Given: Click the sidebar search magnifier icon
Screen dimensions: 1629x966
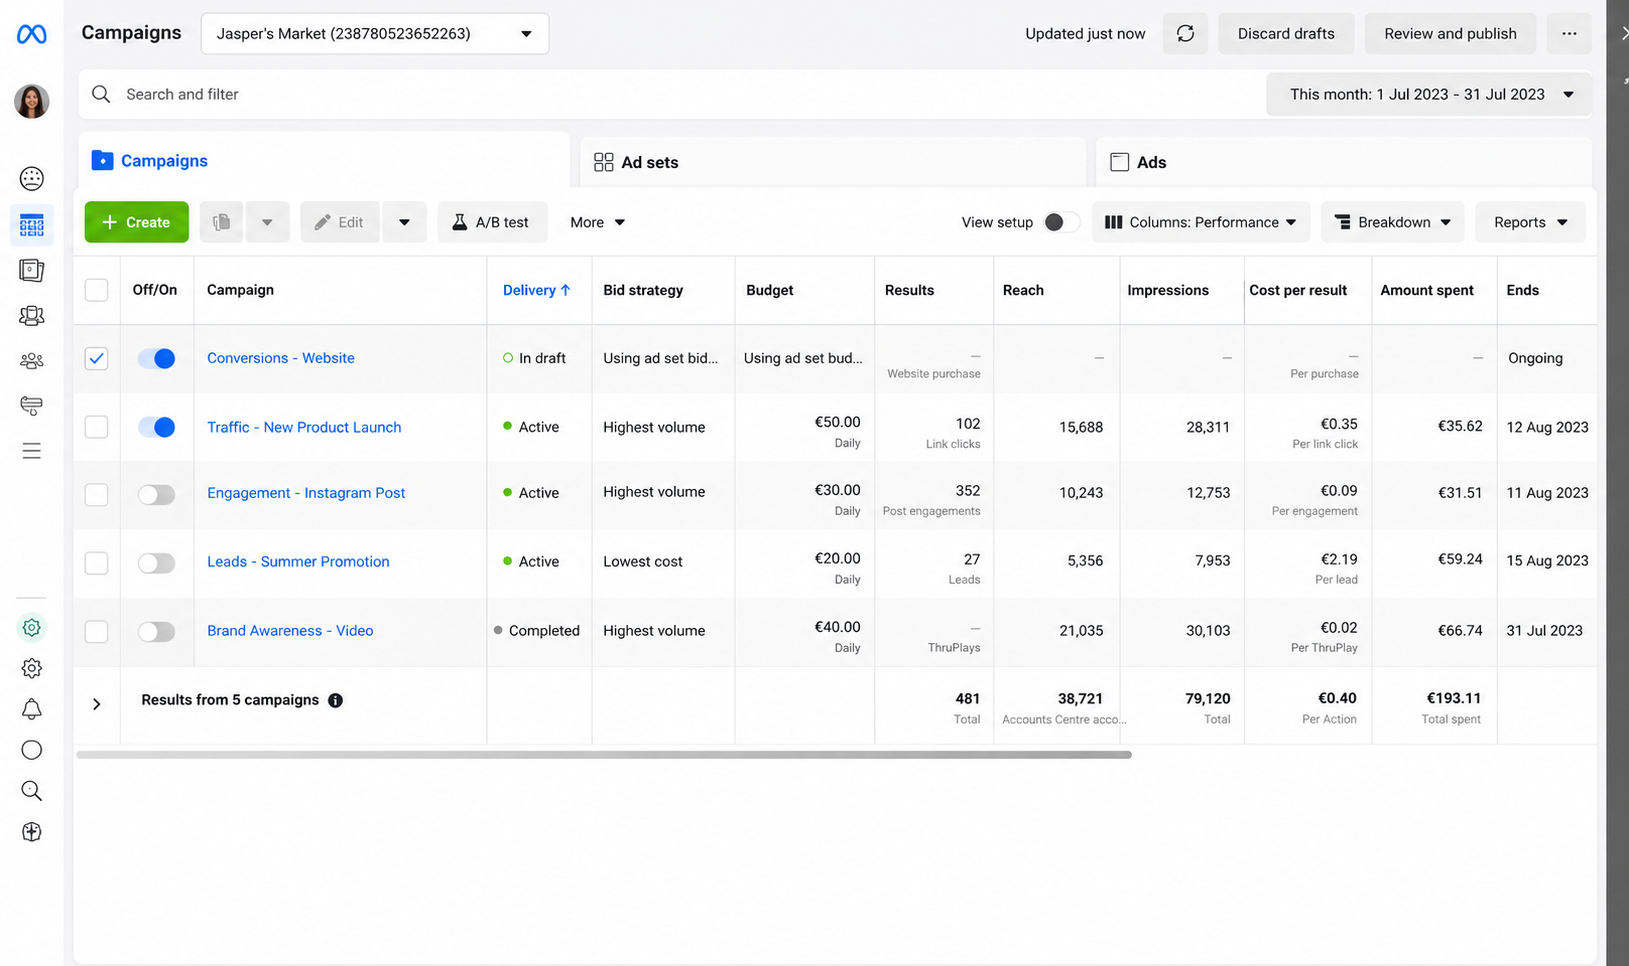Looking at the screenshot, I should pyautogui.click(x=31, y=791).
